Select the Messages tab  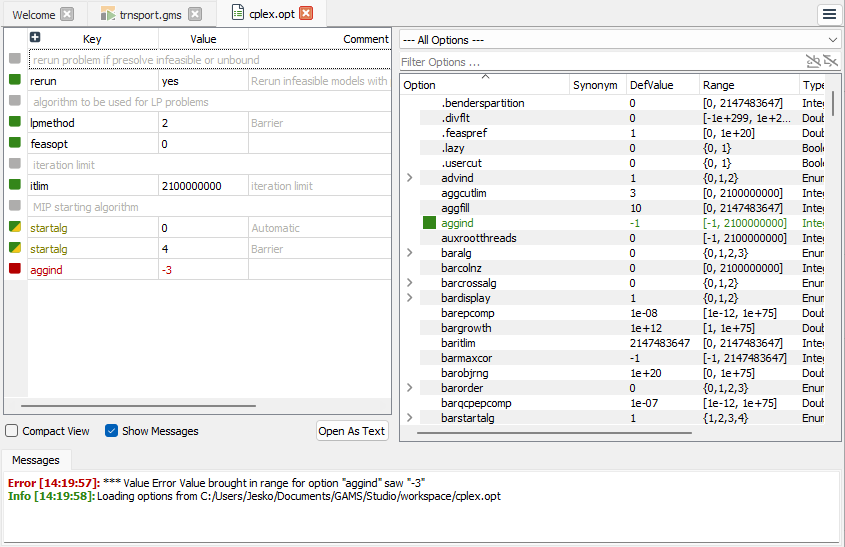point(35,460)
